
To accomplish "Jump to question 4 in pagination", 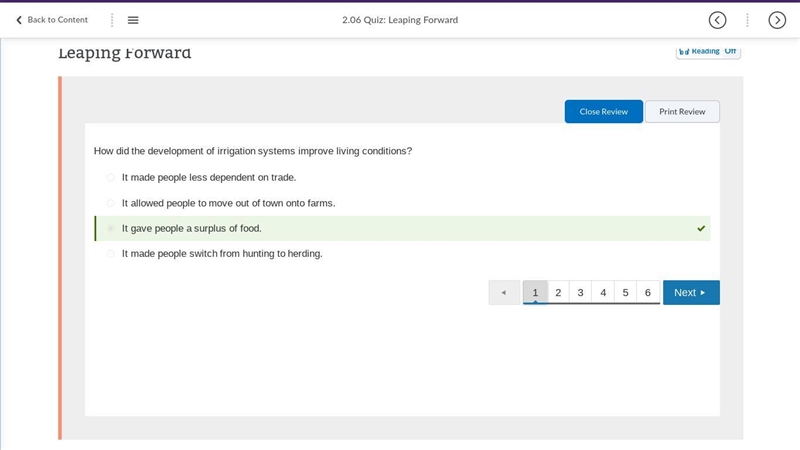I will 603,292.
